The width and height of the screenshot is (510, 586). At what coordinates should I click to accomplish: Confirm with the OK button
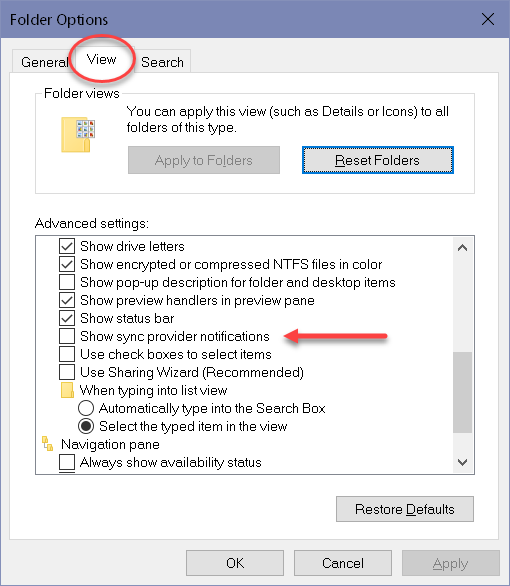(235, 563)
